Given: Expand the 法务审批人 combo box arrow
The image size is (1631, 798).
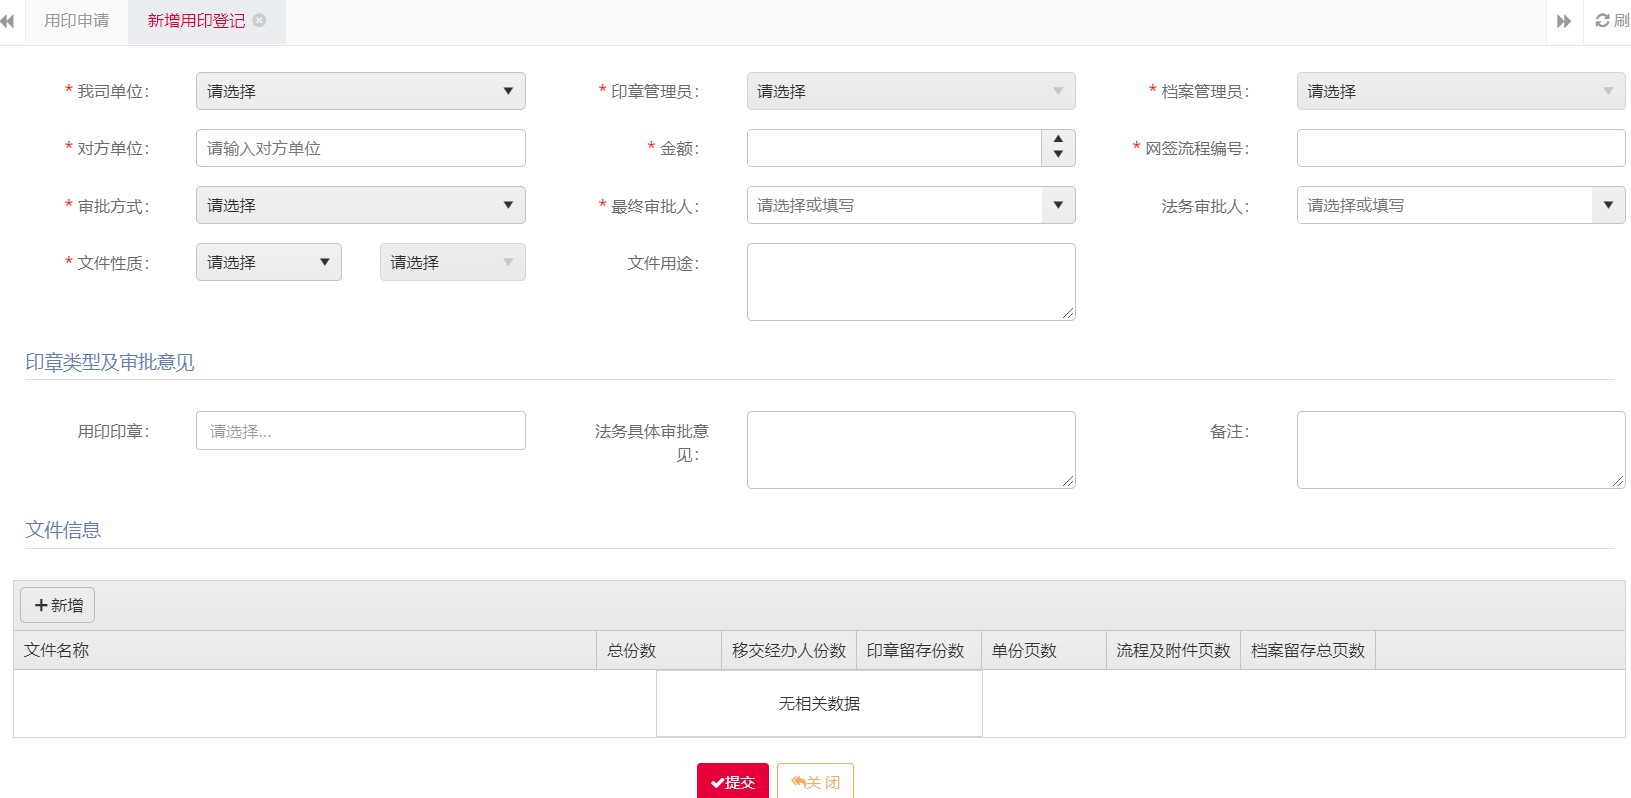Looking at the screenshot, I should pyautogui.click(x=1608, y=205).
